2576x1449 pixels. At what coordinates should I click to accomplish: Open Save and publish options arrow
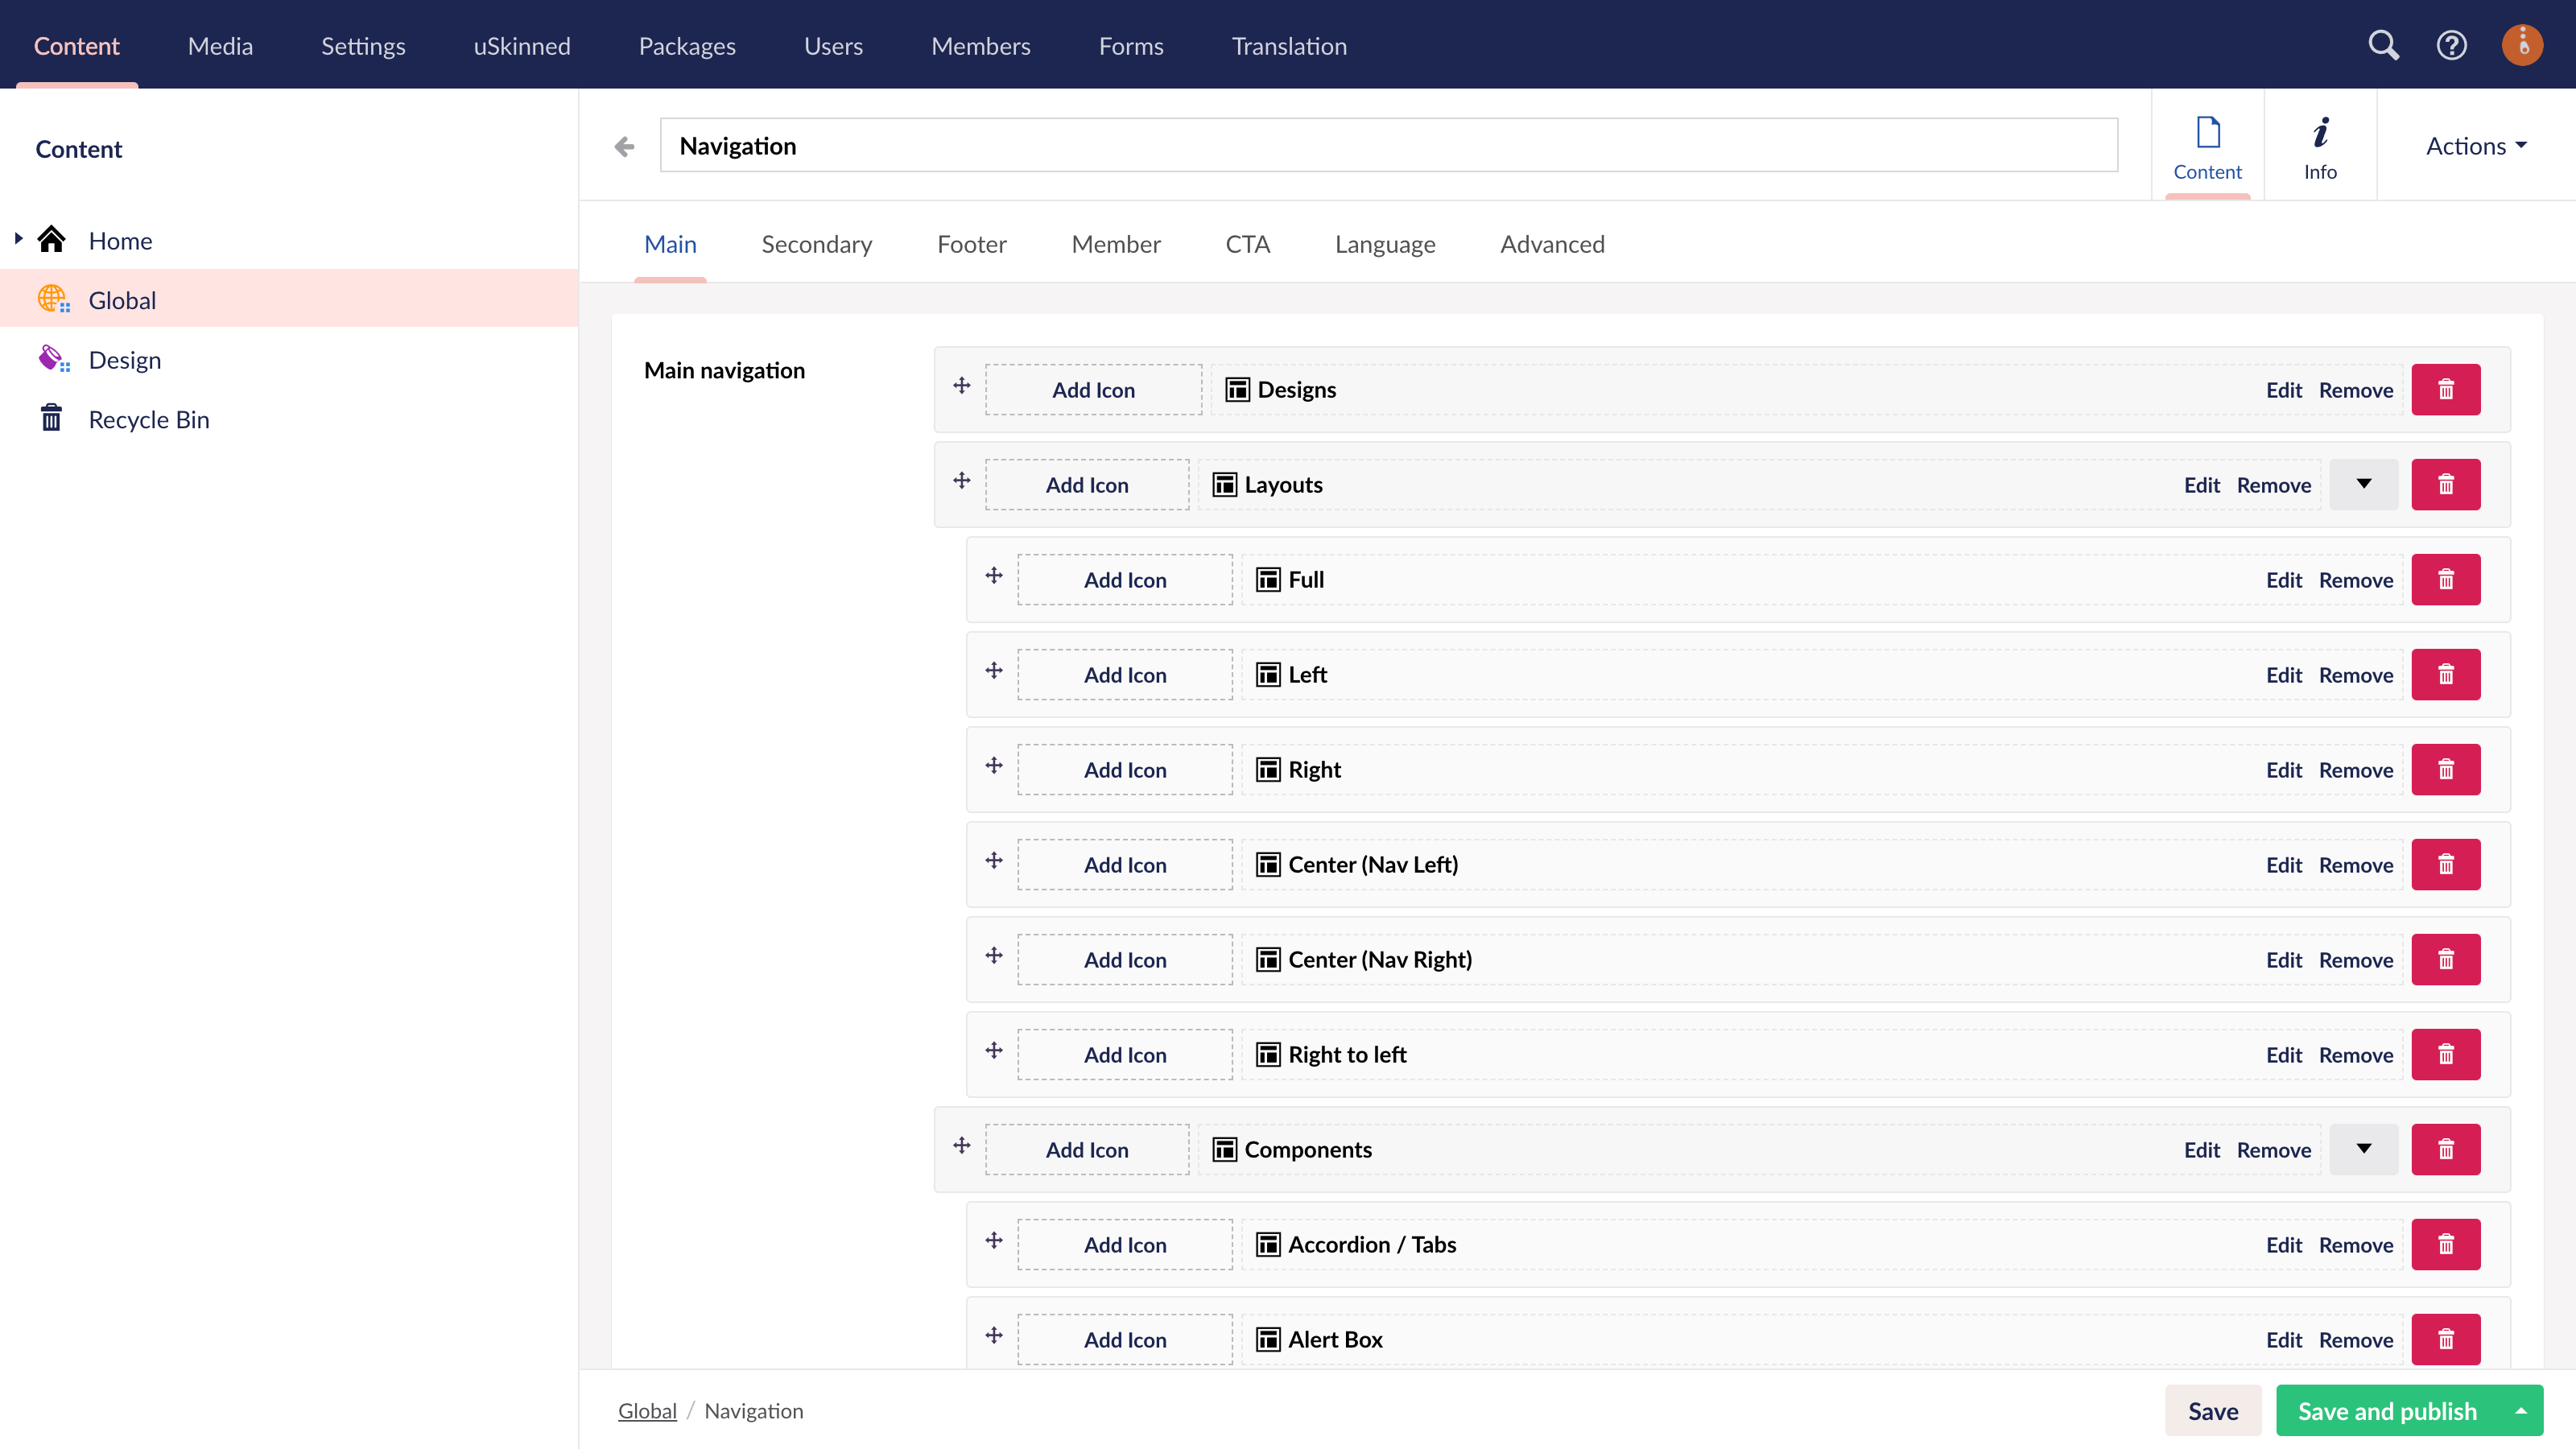[2521, 1411]
